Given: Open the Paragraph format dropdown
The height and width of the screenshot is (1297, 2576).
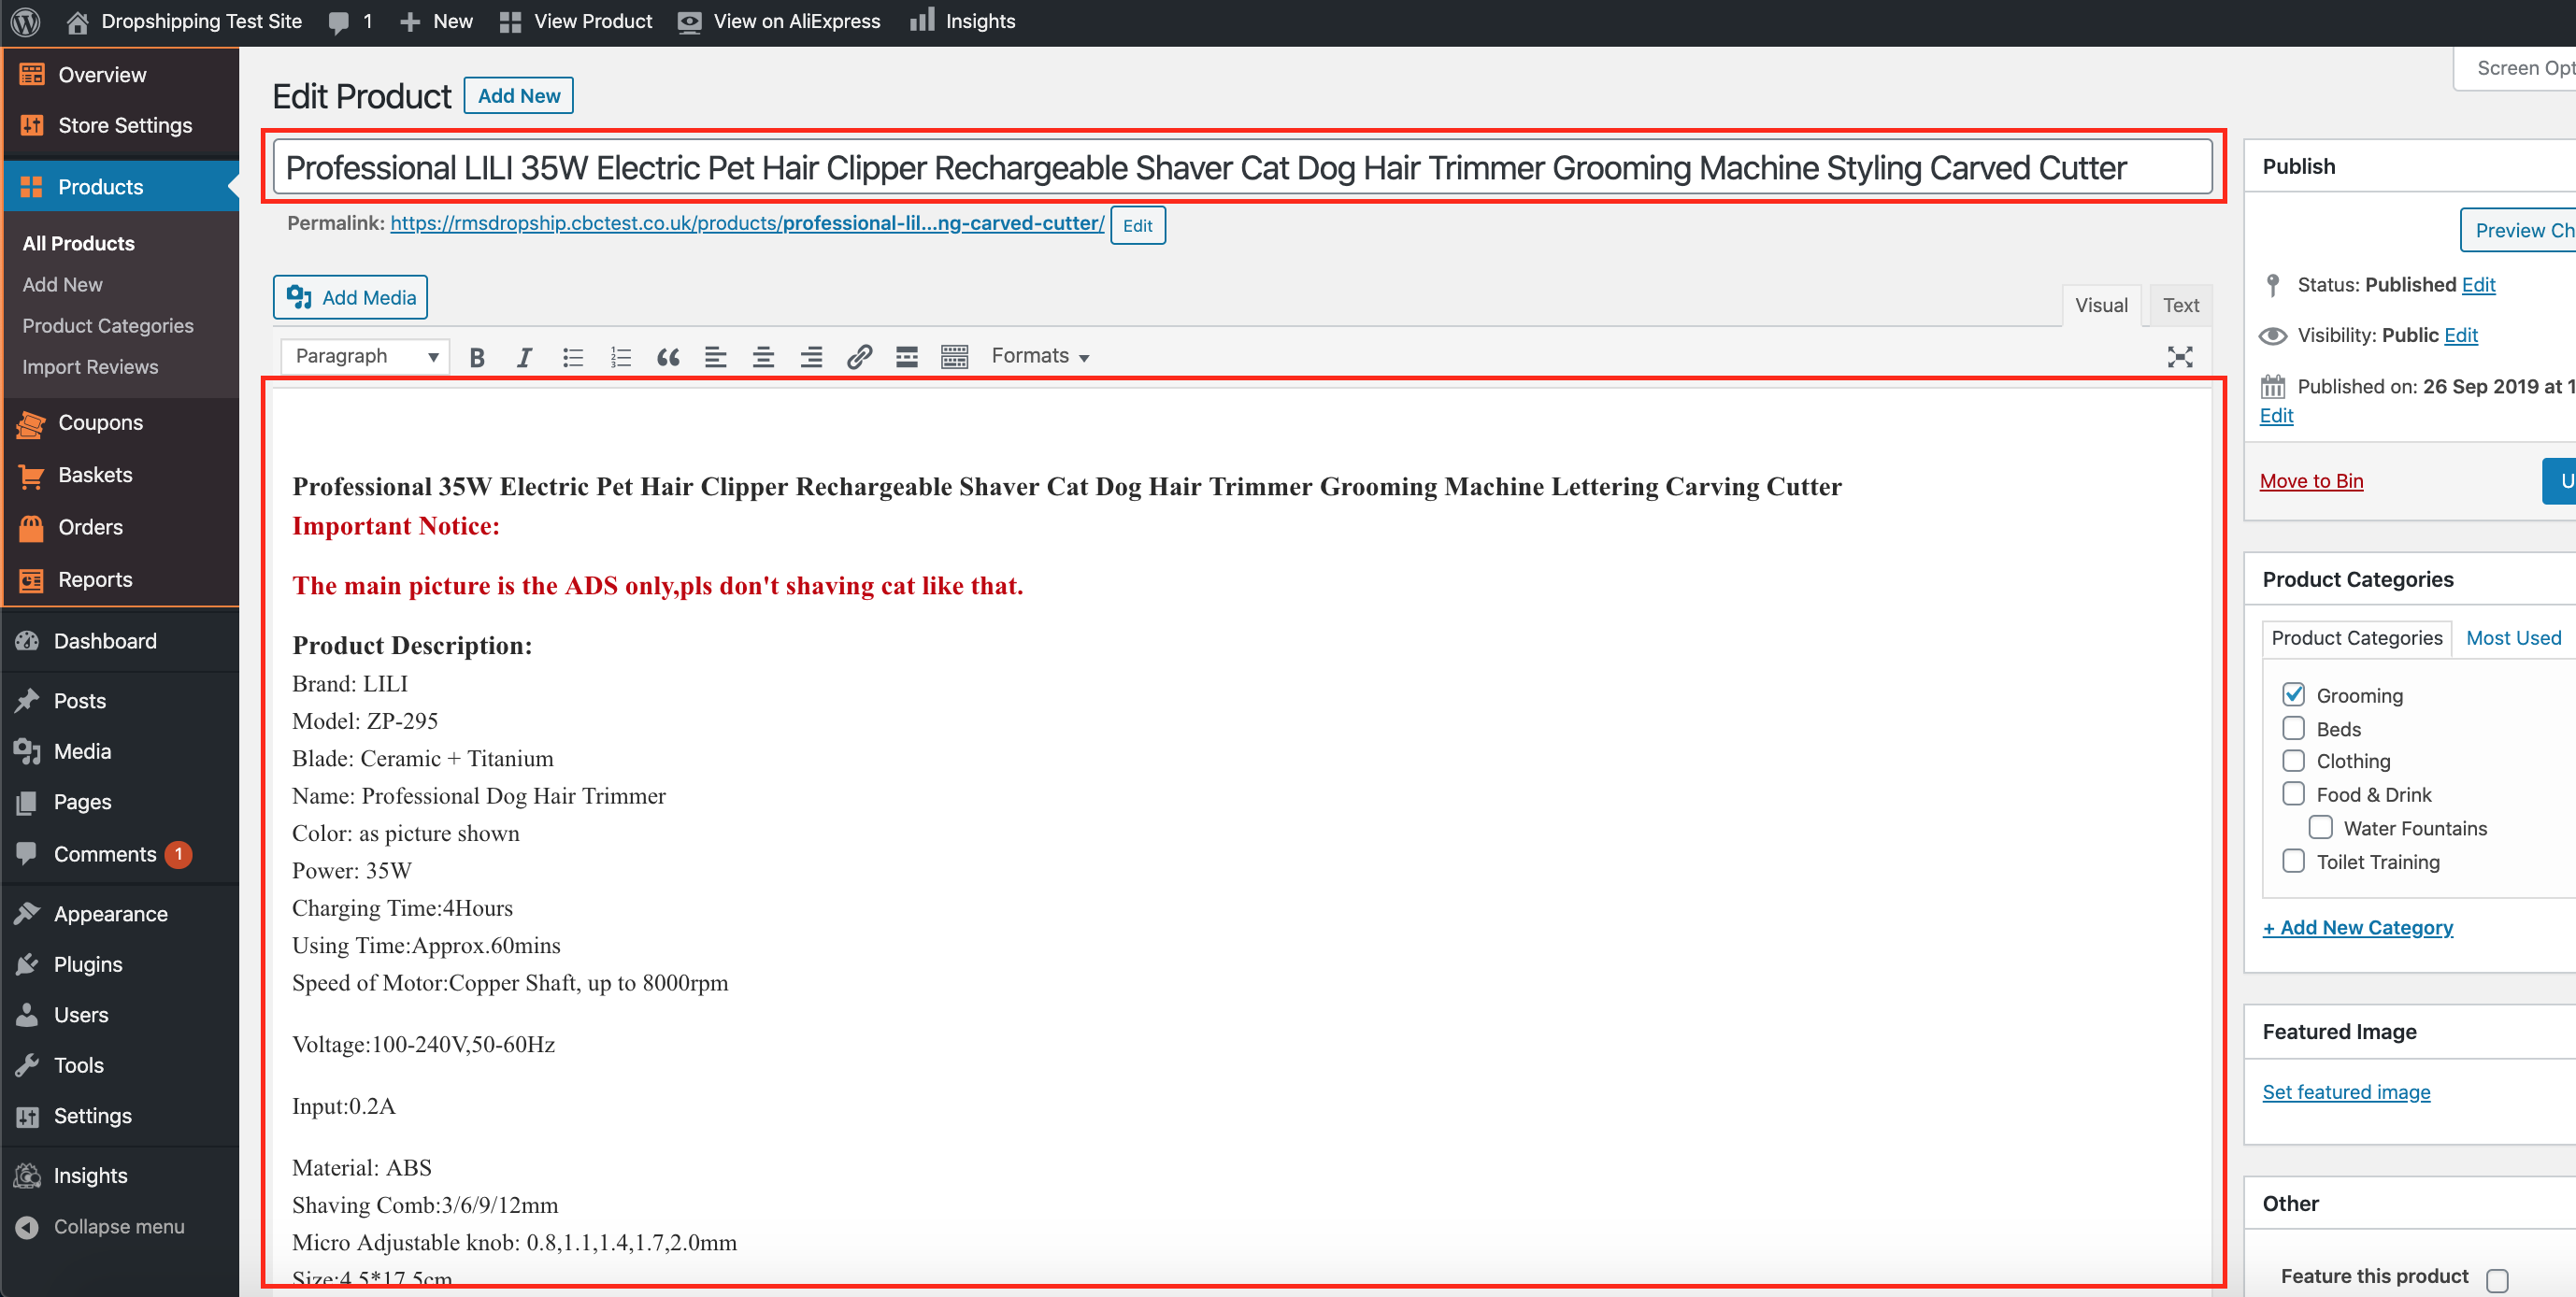Looking at the screenshot, I should tap(365, 357).
